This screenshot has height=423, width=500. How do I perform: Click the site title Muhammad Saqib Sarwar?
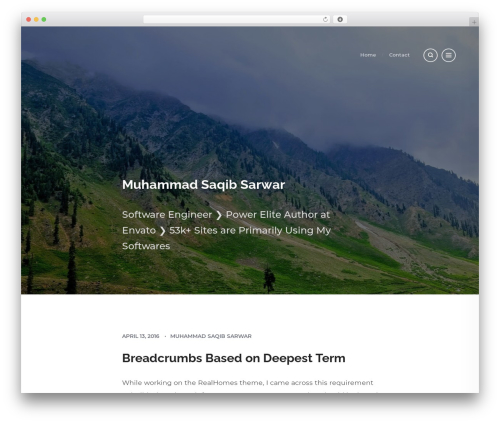[203, 185]
